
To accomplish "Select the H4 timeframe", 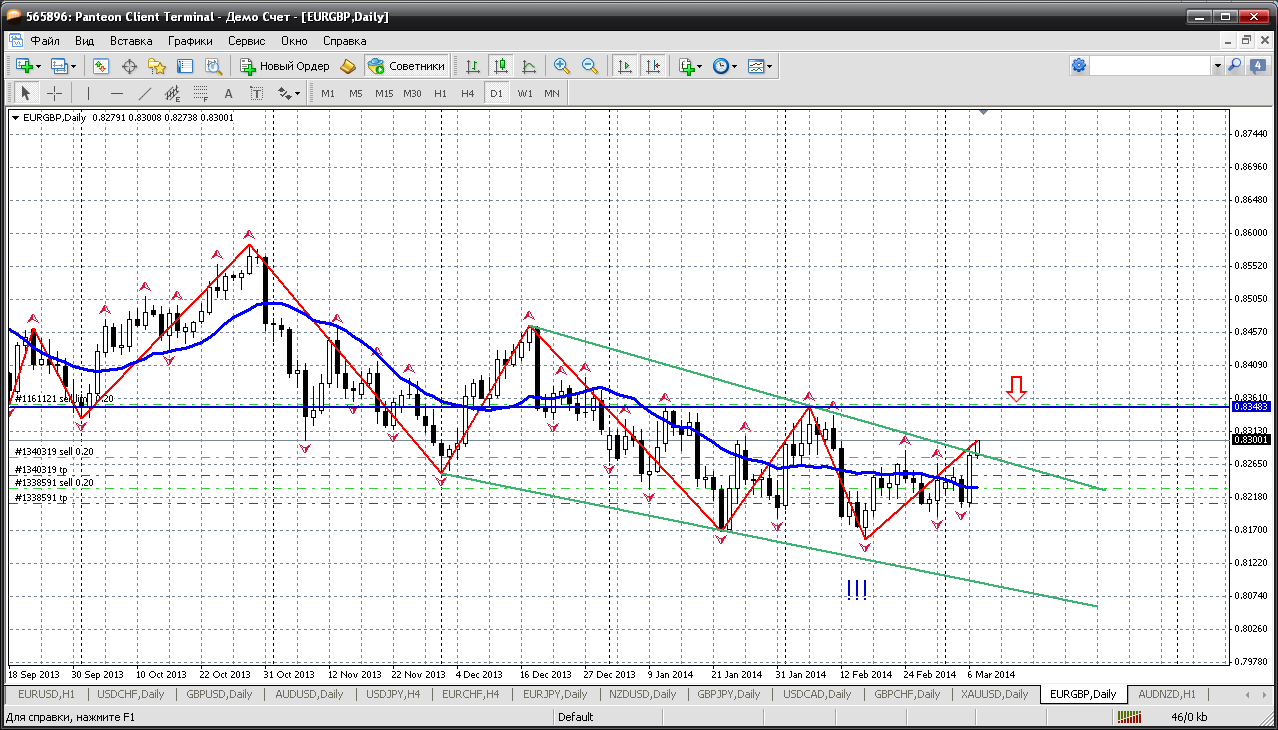I will click(x=467, y=93).
